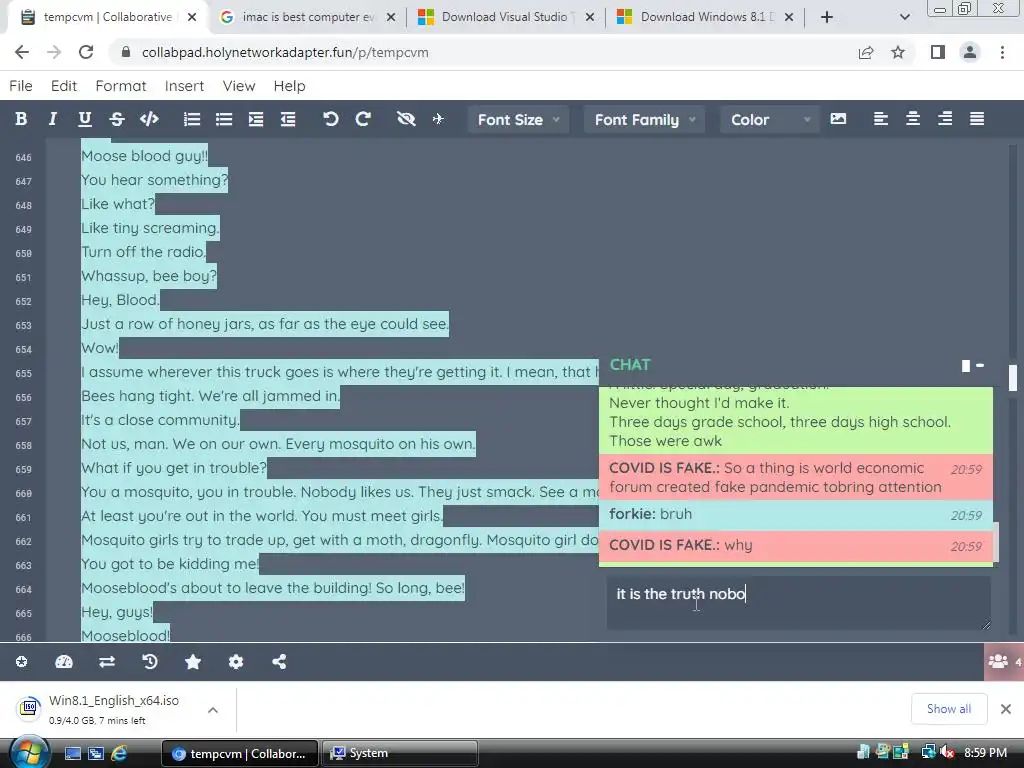Open the Chrome profile menu
This screenshot has height=768, width=1024.
click(970, 52)
